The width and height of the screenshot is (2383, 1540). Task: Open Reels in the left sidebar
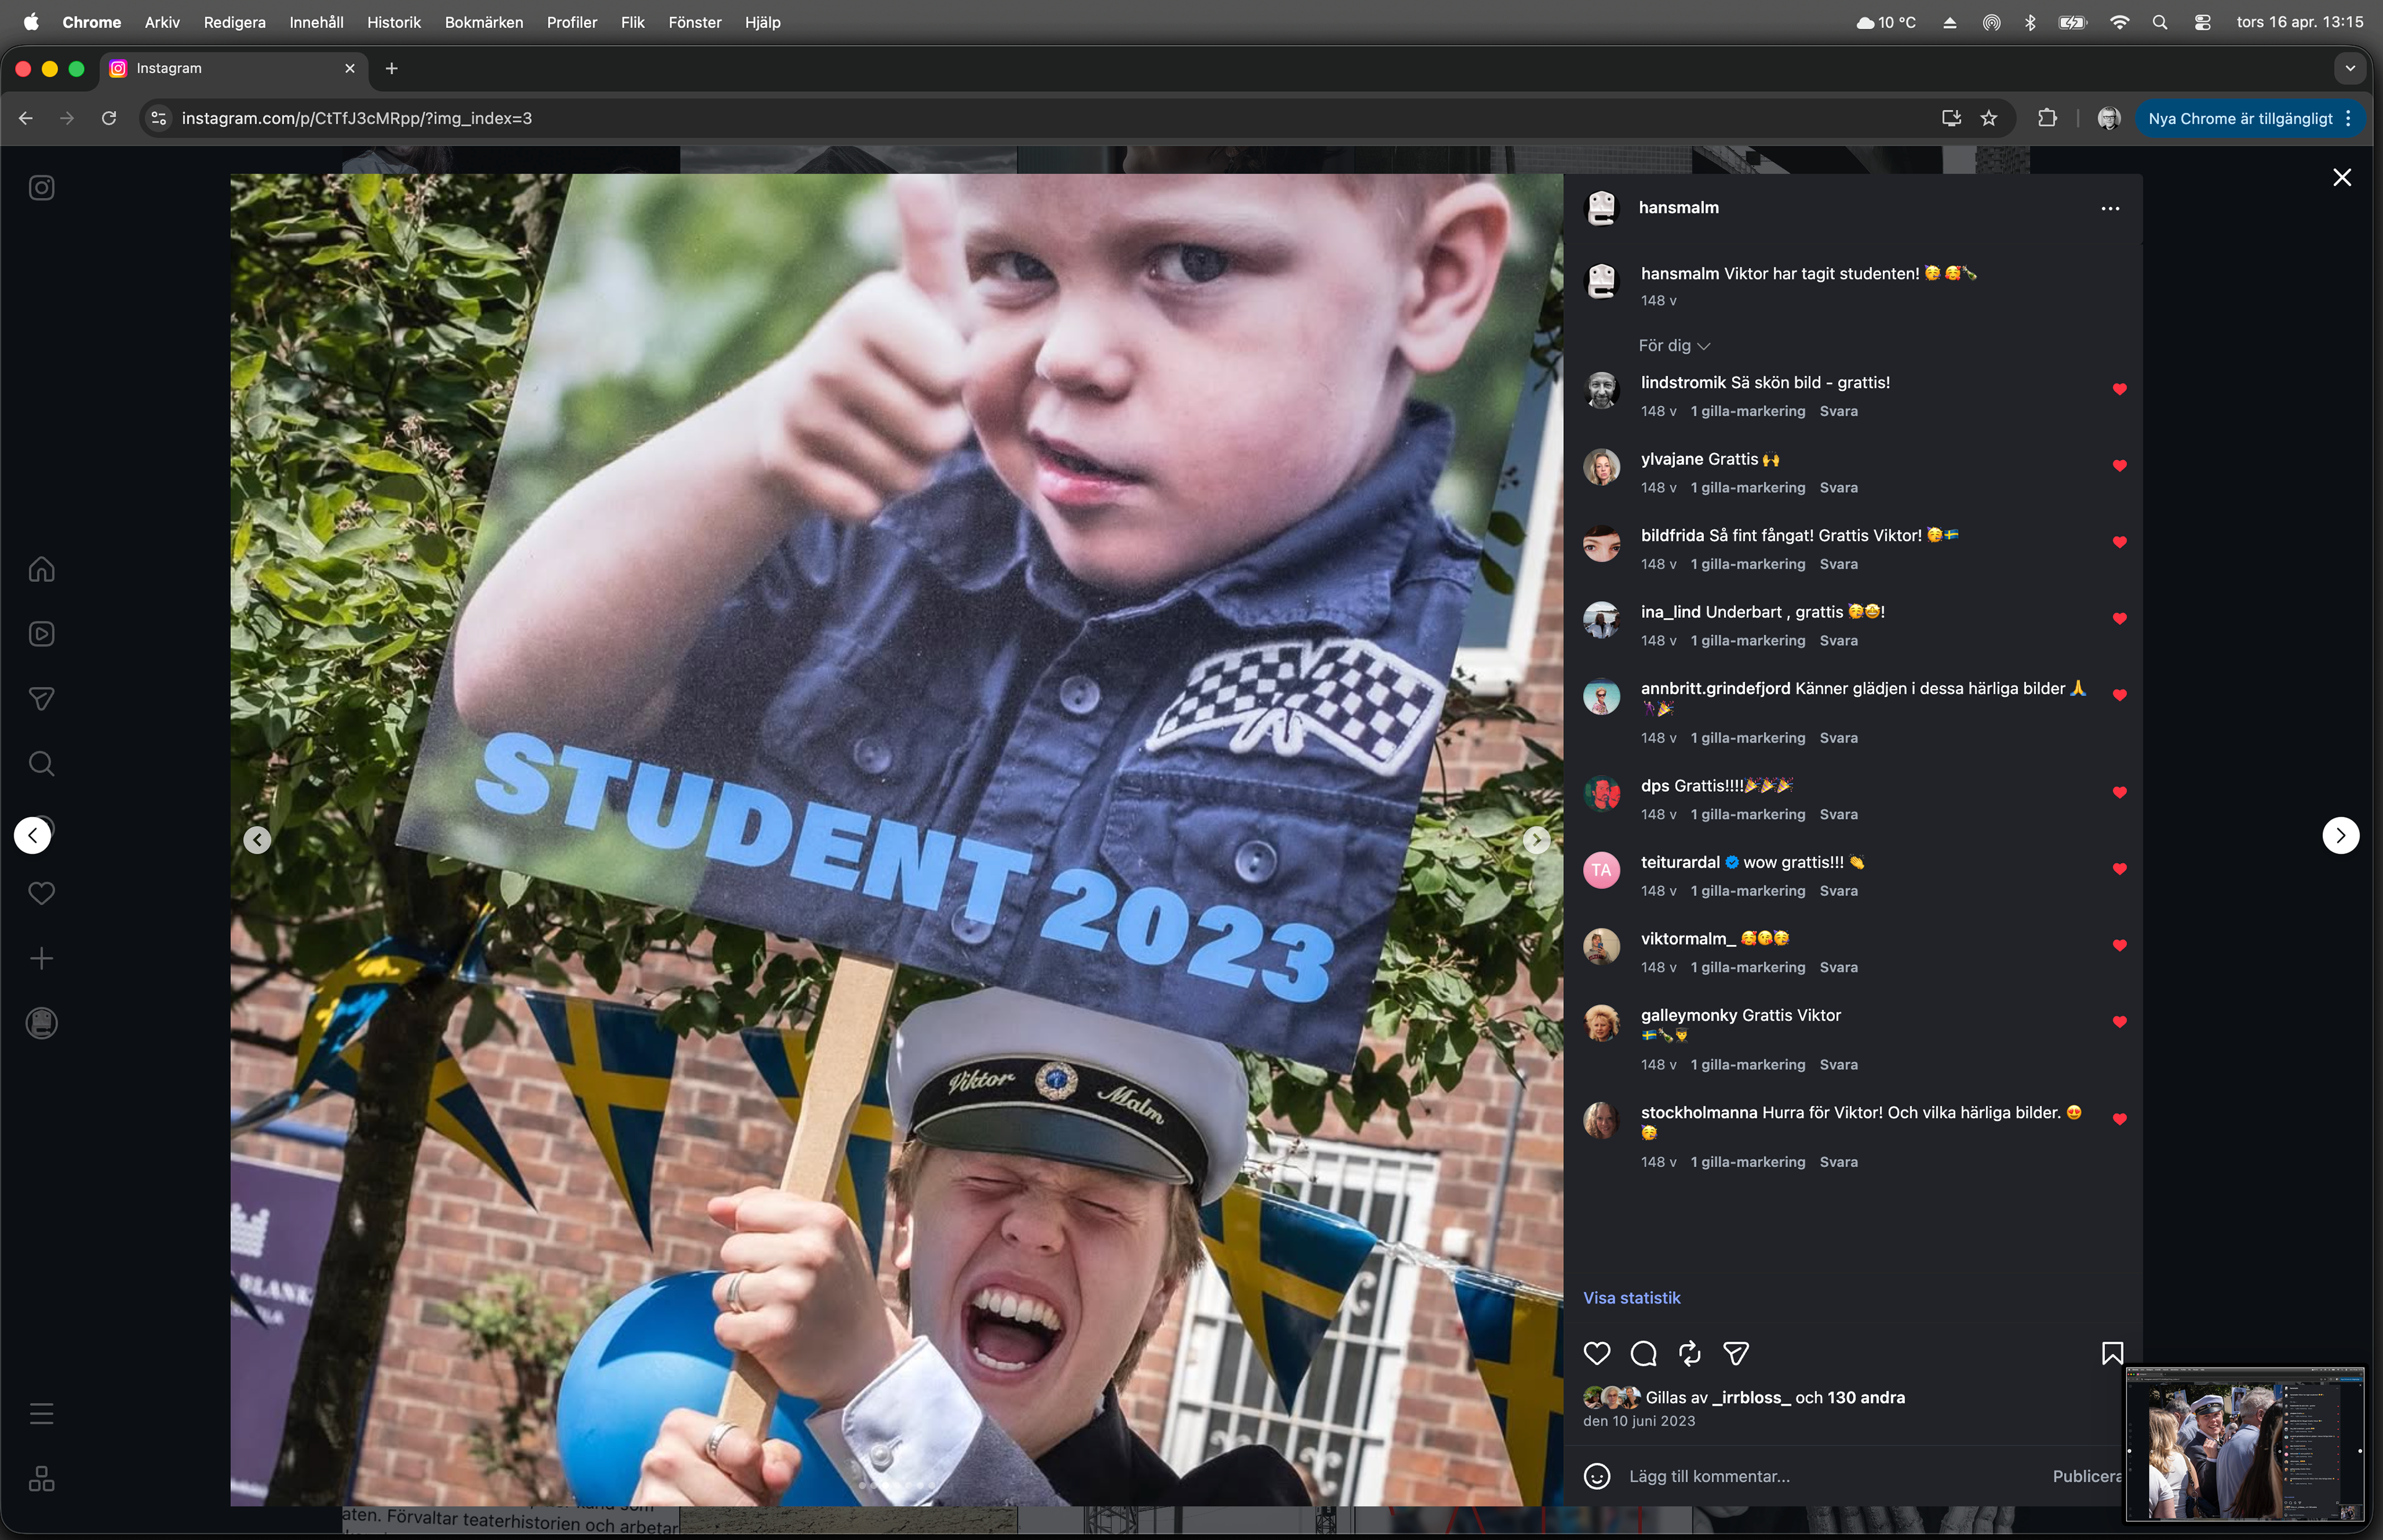[x=41, y=634]
